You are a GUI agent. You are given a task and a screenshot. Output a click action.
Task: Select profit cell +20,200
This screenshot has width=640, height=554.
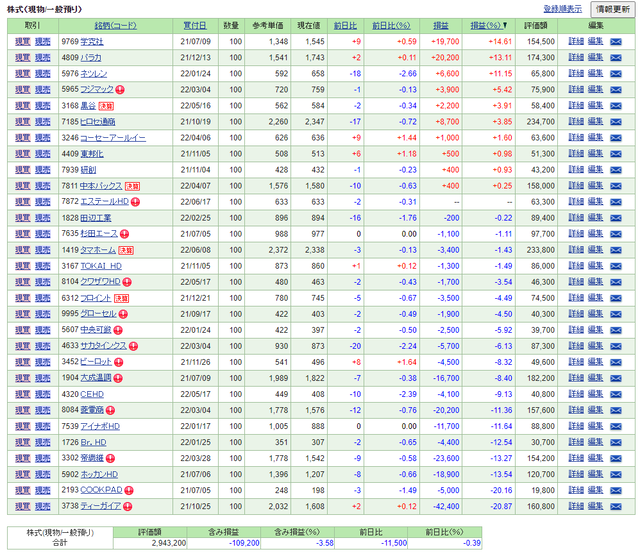[x=445, y=58]
